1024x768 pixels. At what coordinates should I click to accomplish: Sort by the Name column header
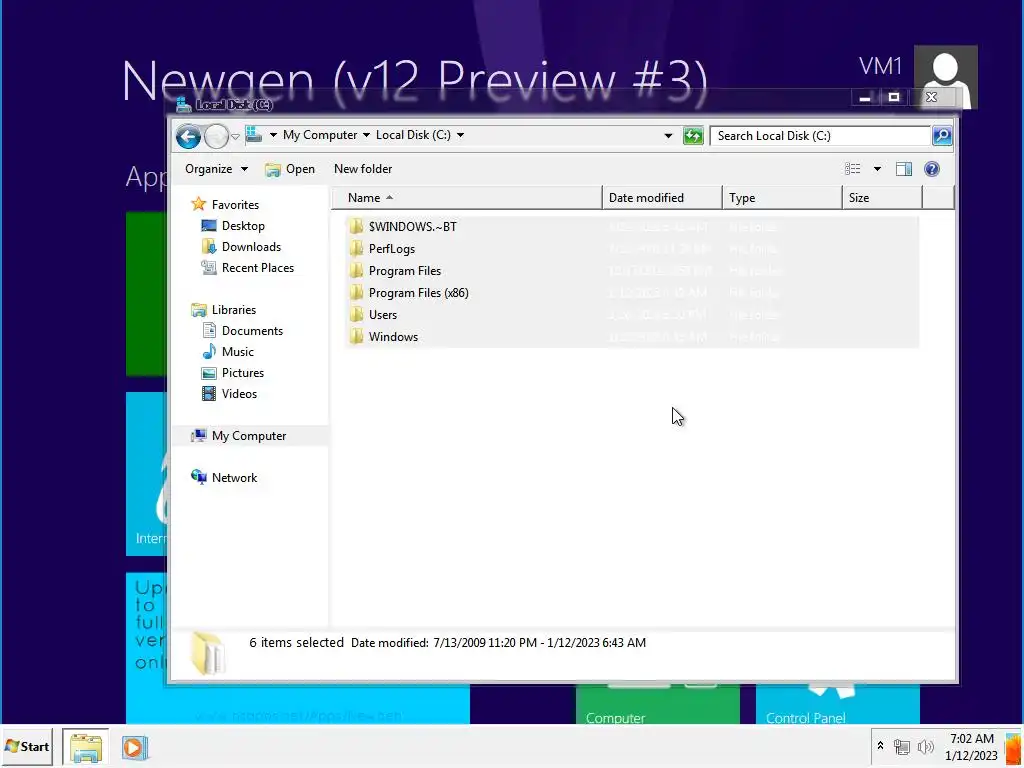(x=466, y=198)
